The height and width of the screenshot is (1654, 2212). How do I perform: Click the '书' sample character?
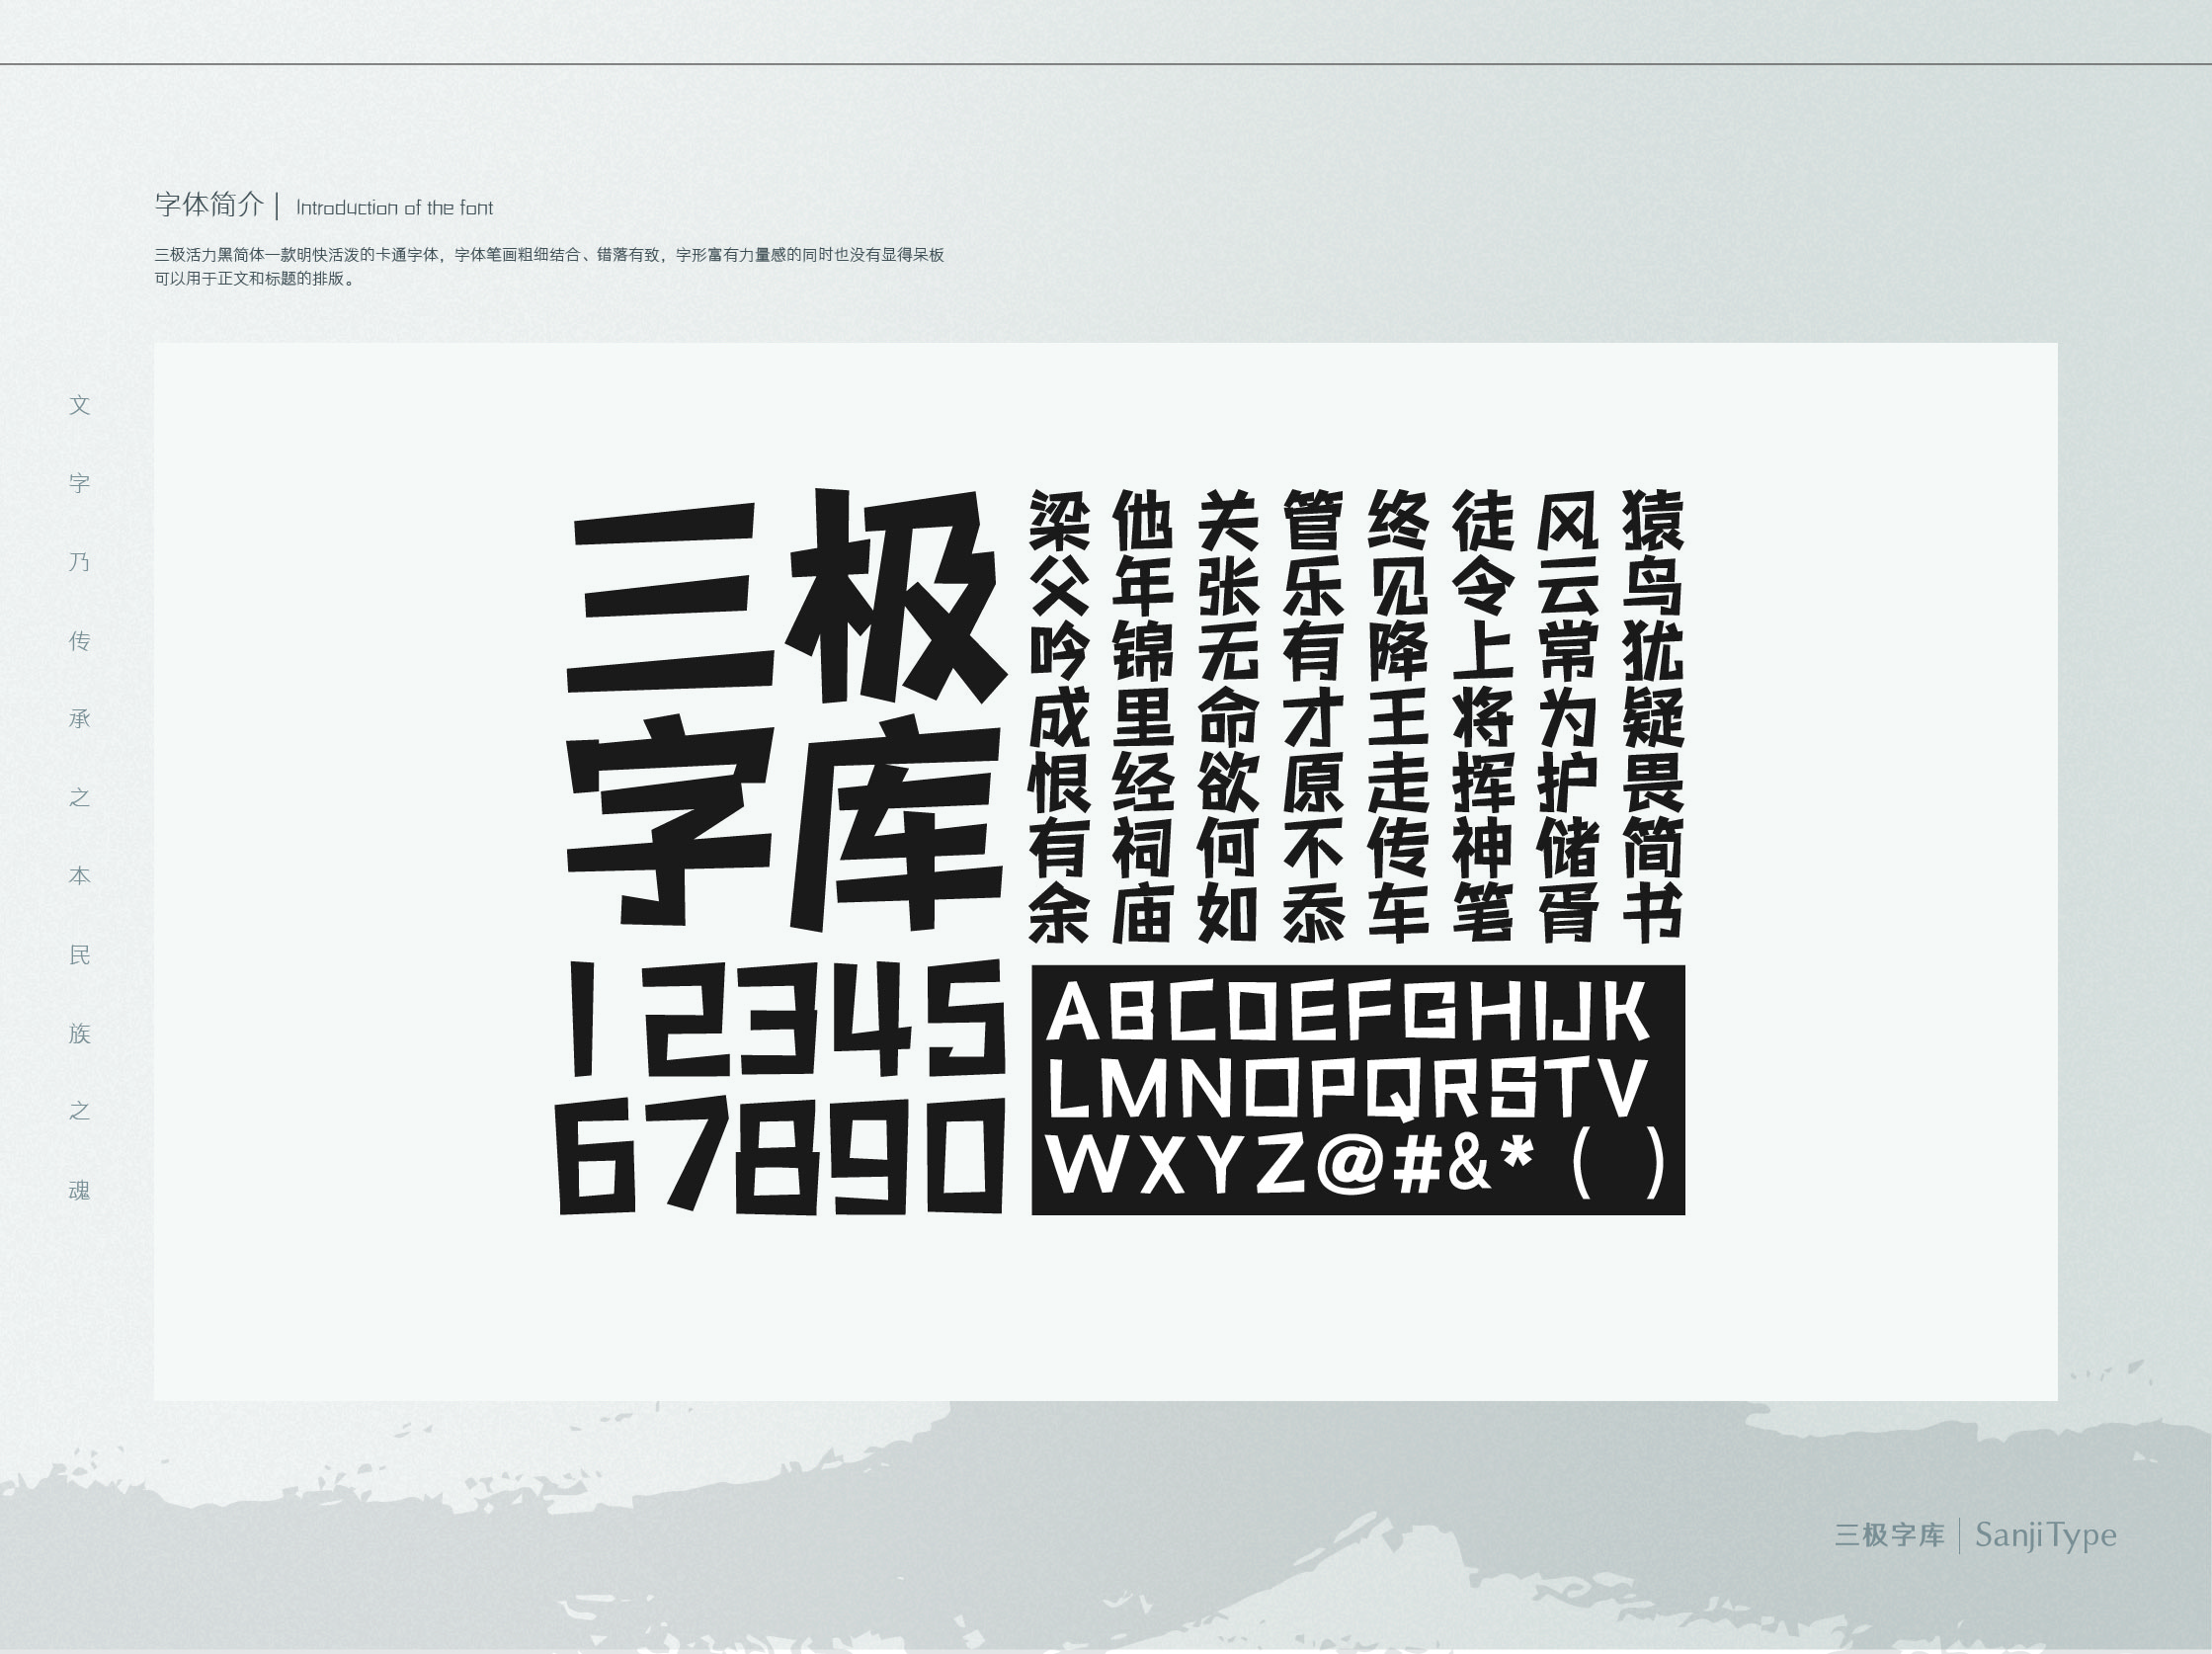point(1652,912)
